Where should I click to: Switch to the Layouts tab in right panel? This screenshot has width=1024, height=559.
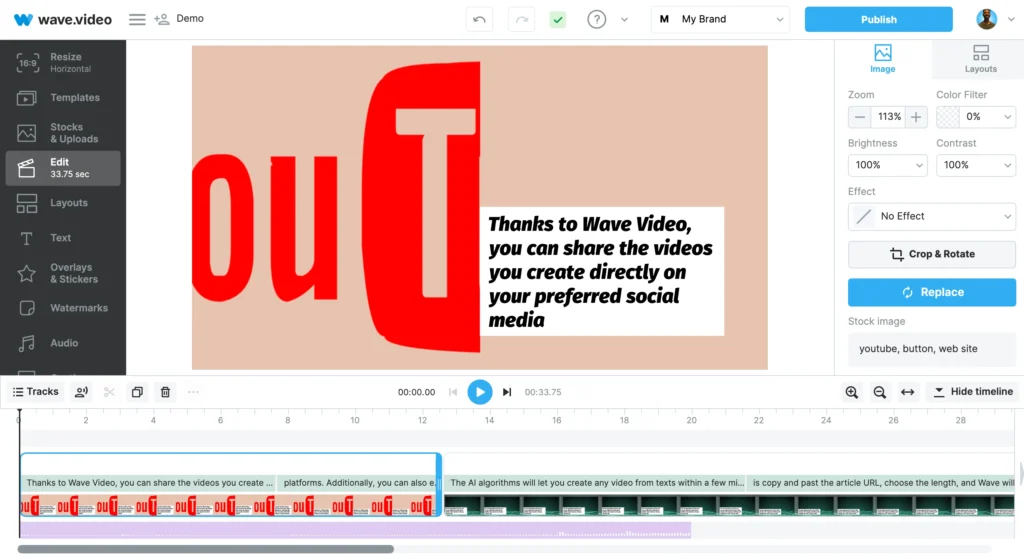point(980,59)
